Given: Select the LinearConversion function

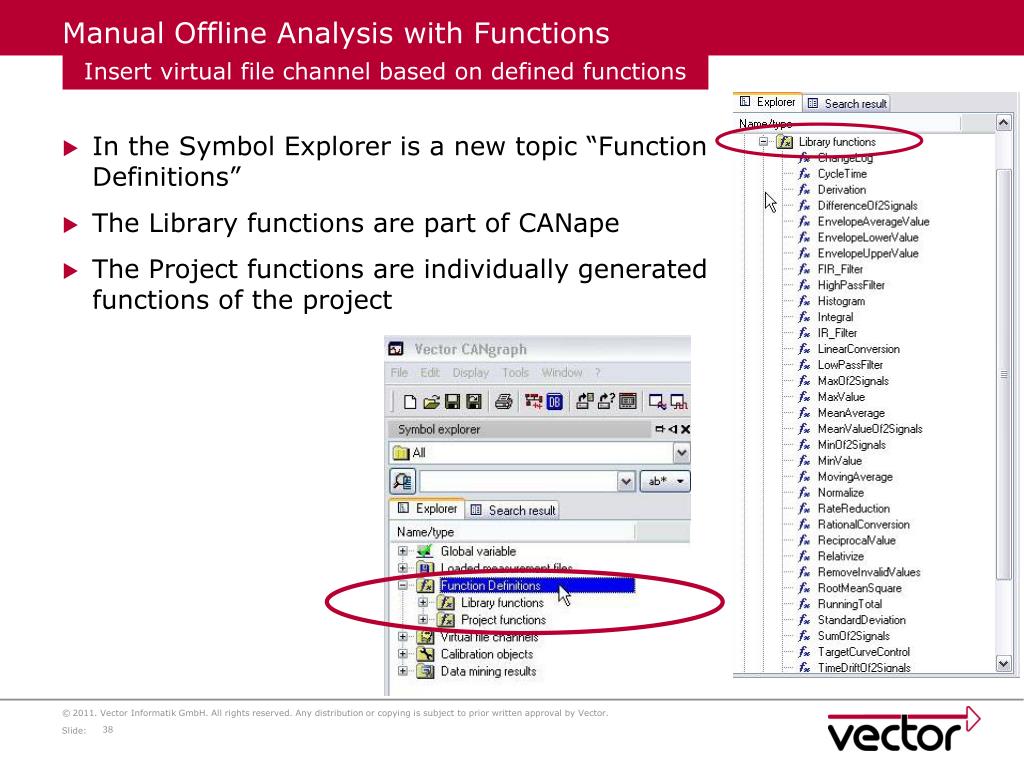Looking at the screenshot, I should (x=859, y=349).
